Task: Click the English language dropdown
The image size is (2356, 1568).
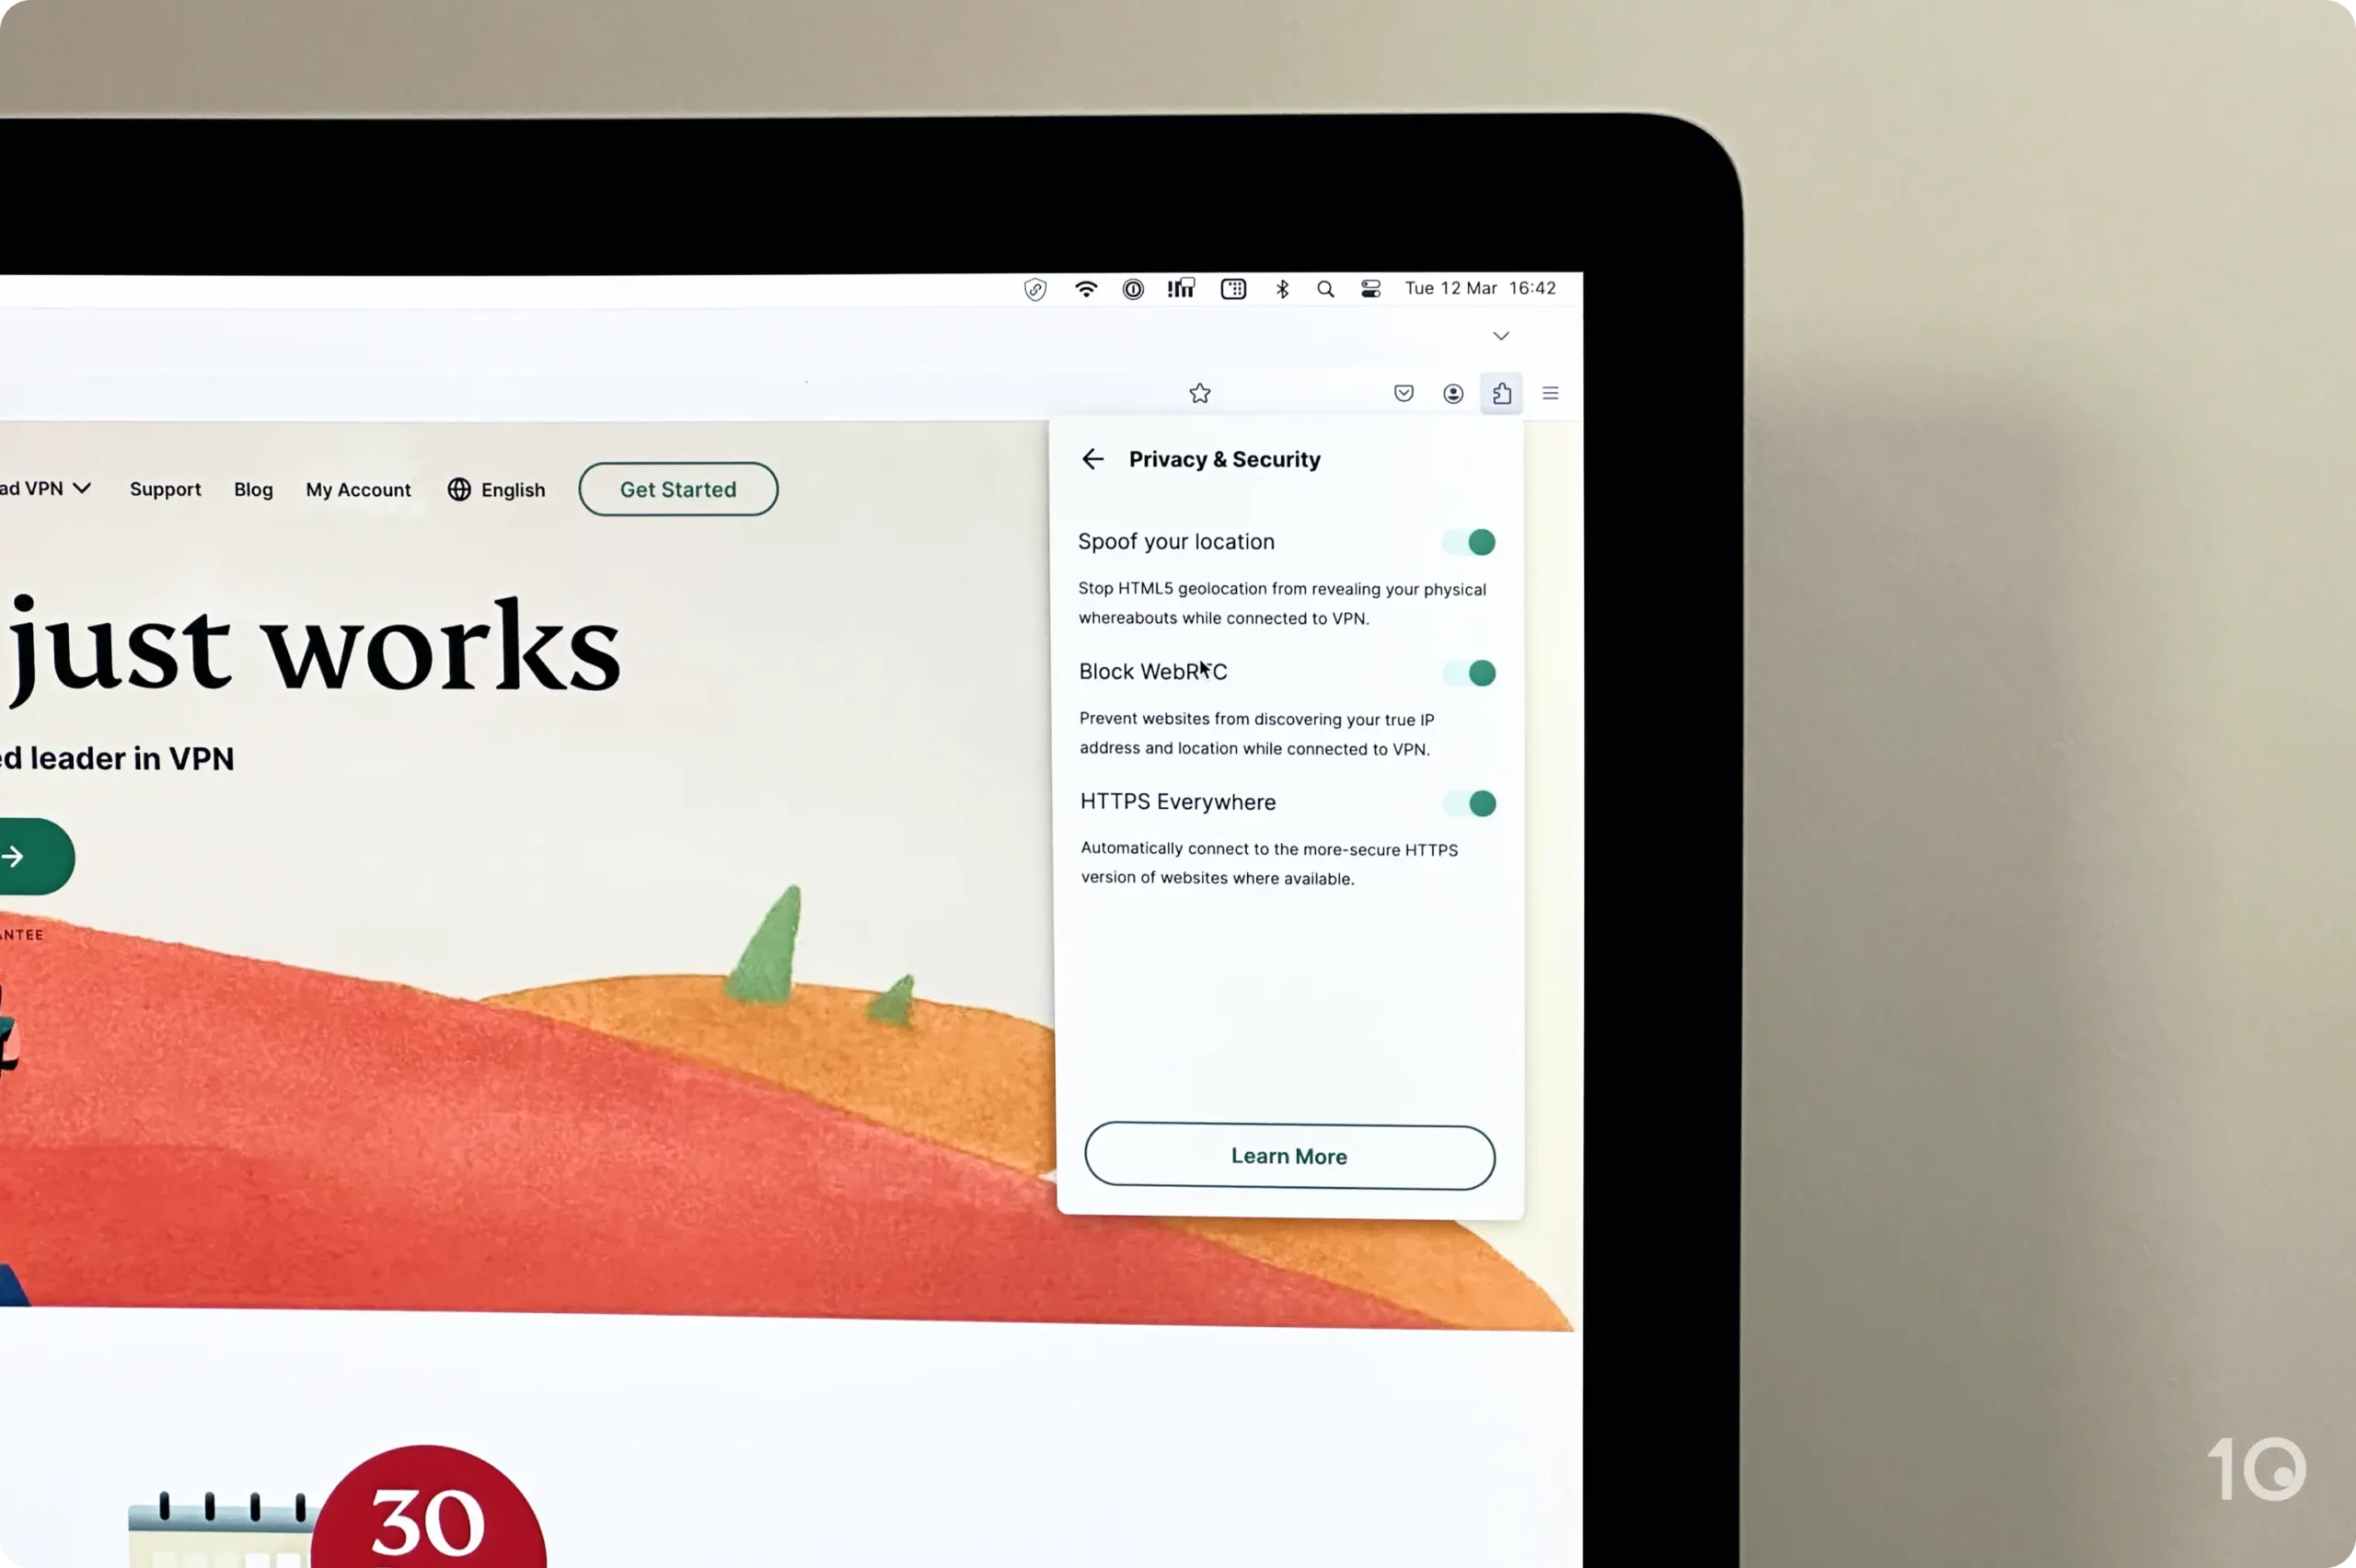Action: [x=495, y=489]
